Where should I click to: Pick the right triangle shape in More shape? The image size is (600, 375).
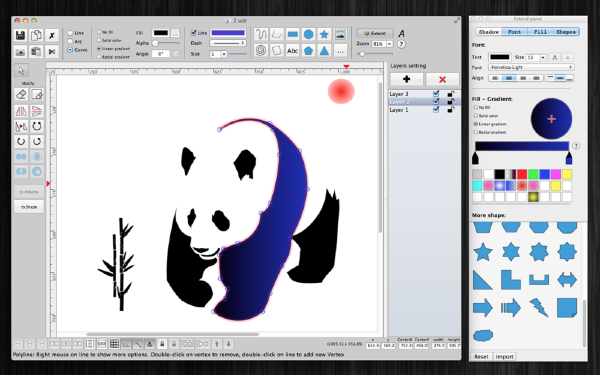pyautogui.click(x=483, y=280)
